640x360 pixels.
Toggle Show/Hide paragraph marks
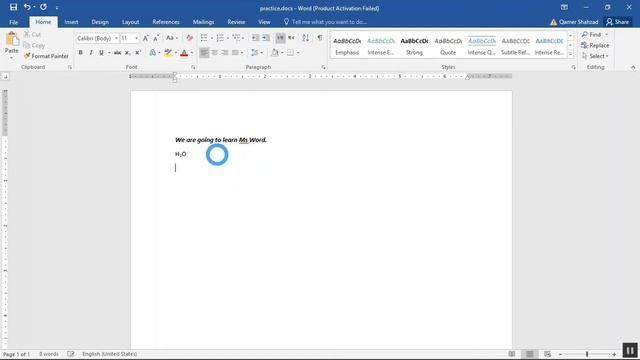[x=320, y=38]
